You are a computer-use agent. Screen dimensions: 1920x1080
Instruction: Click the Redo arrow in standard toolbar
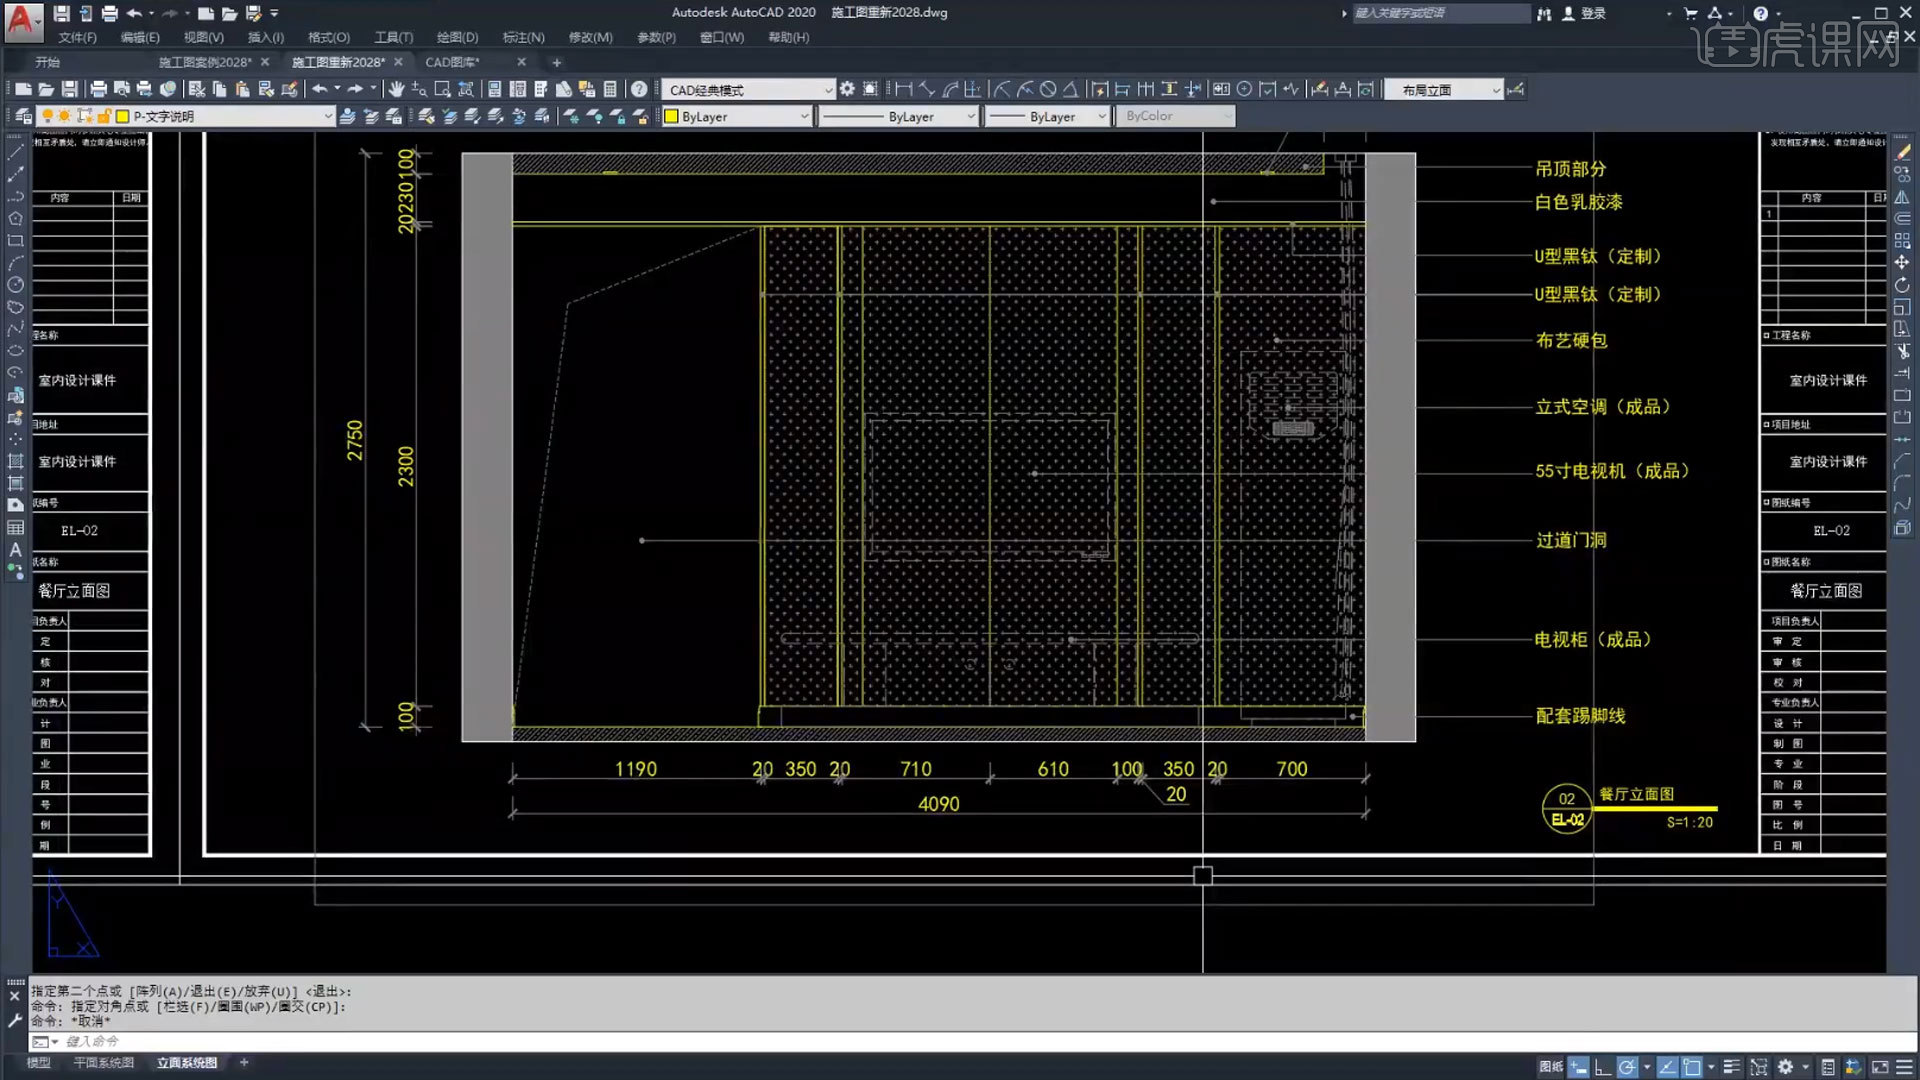pyautogui.click(x=355, y=90)
